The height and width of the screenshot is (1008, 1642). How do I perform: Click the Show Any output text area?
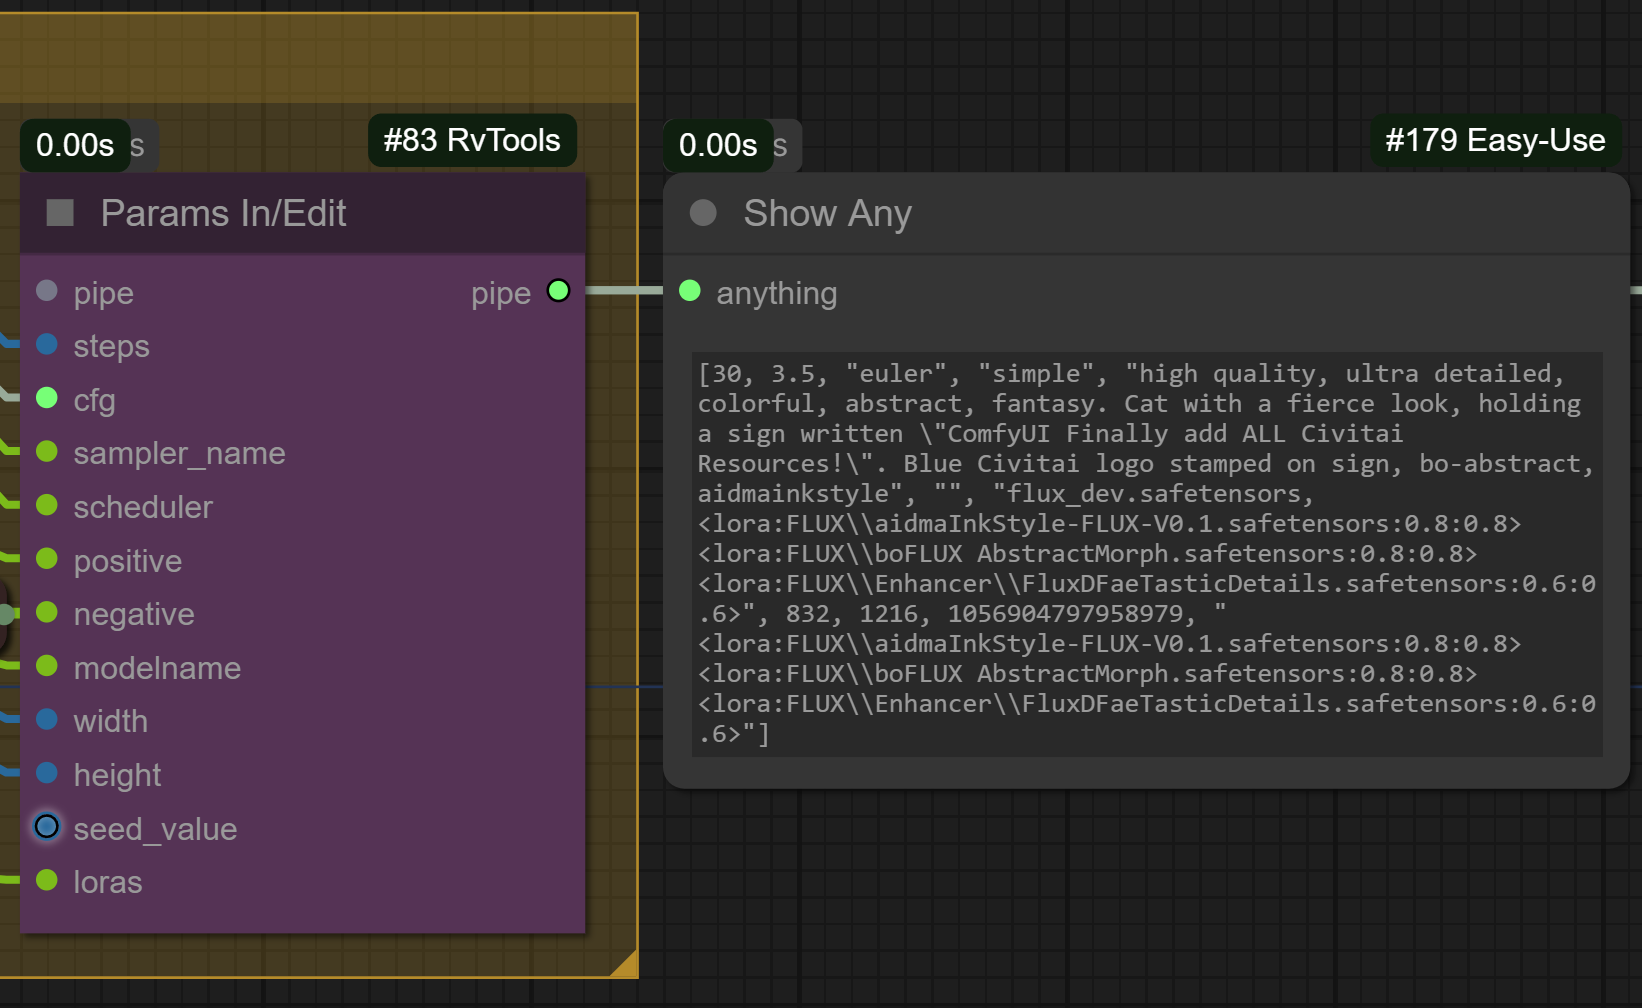(1146, 553)
